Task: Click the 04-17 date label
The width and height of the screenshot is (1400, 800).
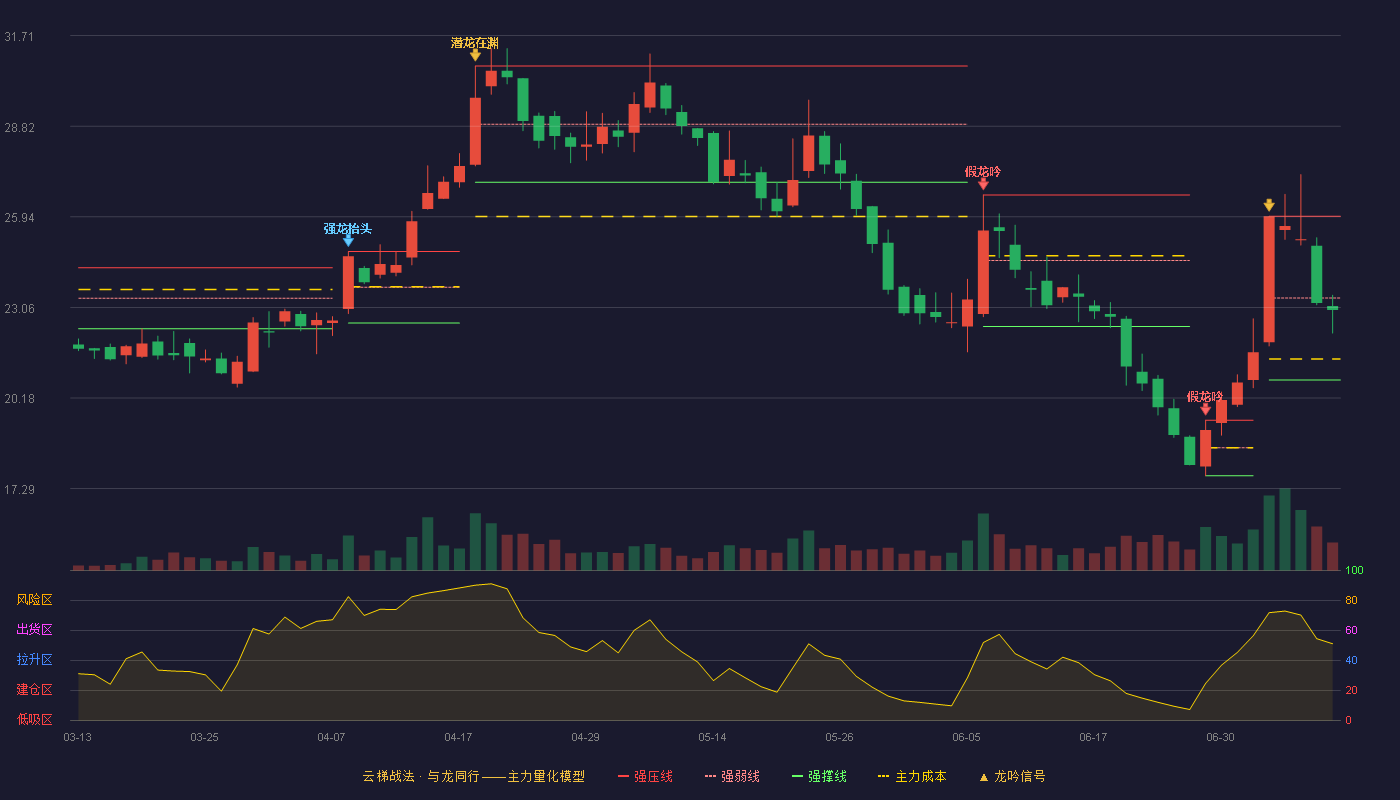Action: click(x=458, y=737)
